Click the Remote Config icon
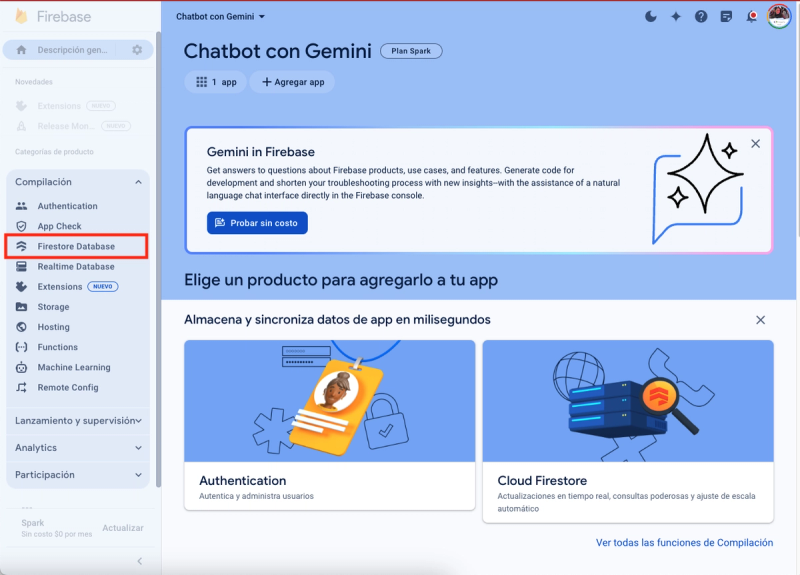 (21, 387)
